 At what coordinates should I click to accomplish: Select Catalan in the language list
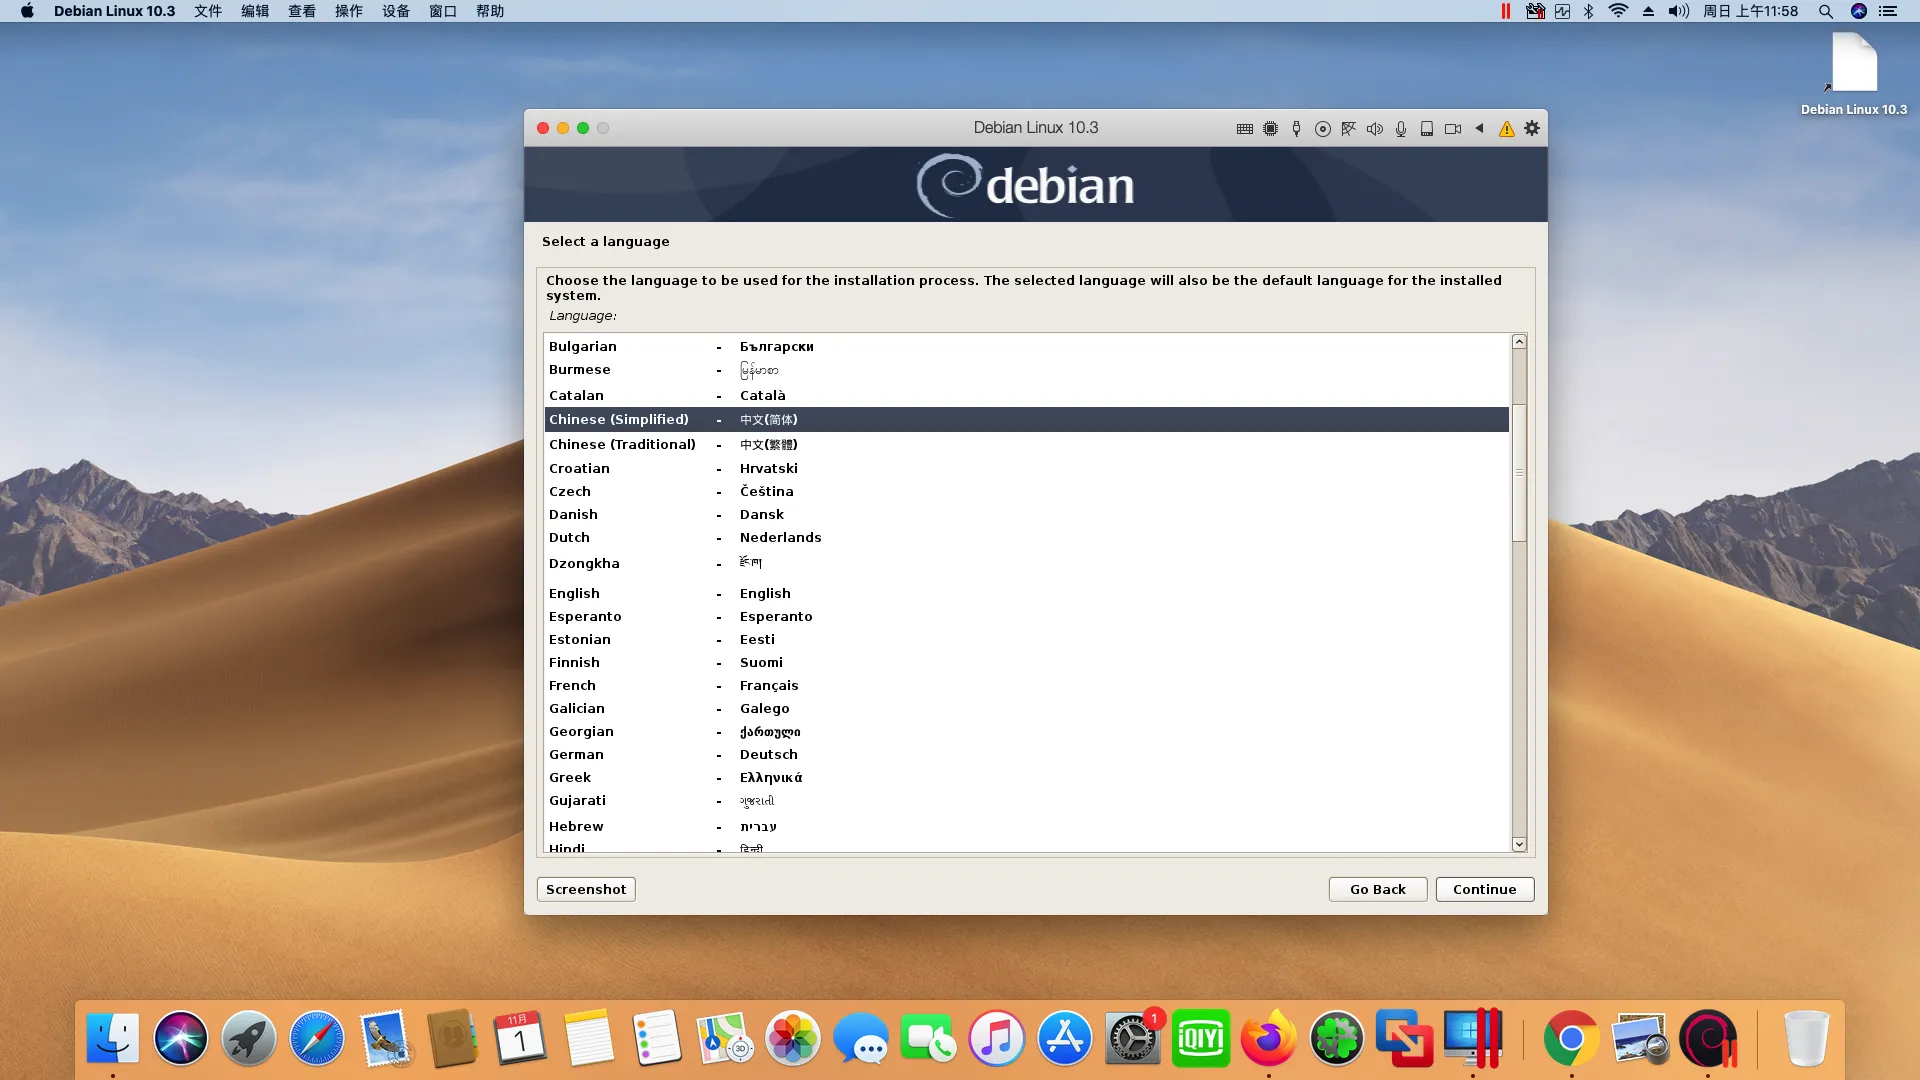[1027, 395]
